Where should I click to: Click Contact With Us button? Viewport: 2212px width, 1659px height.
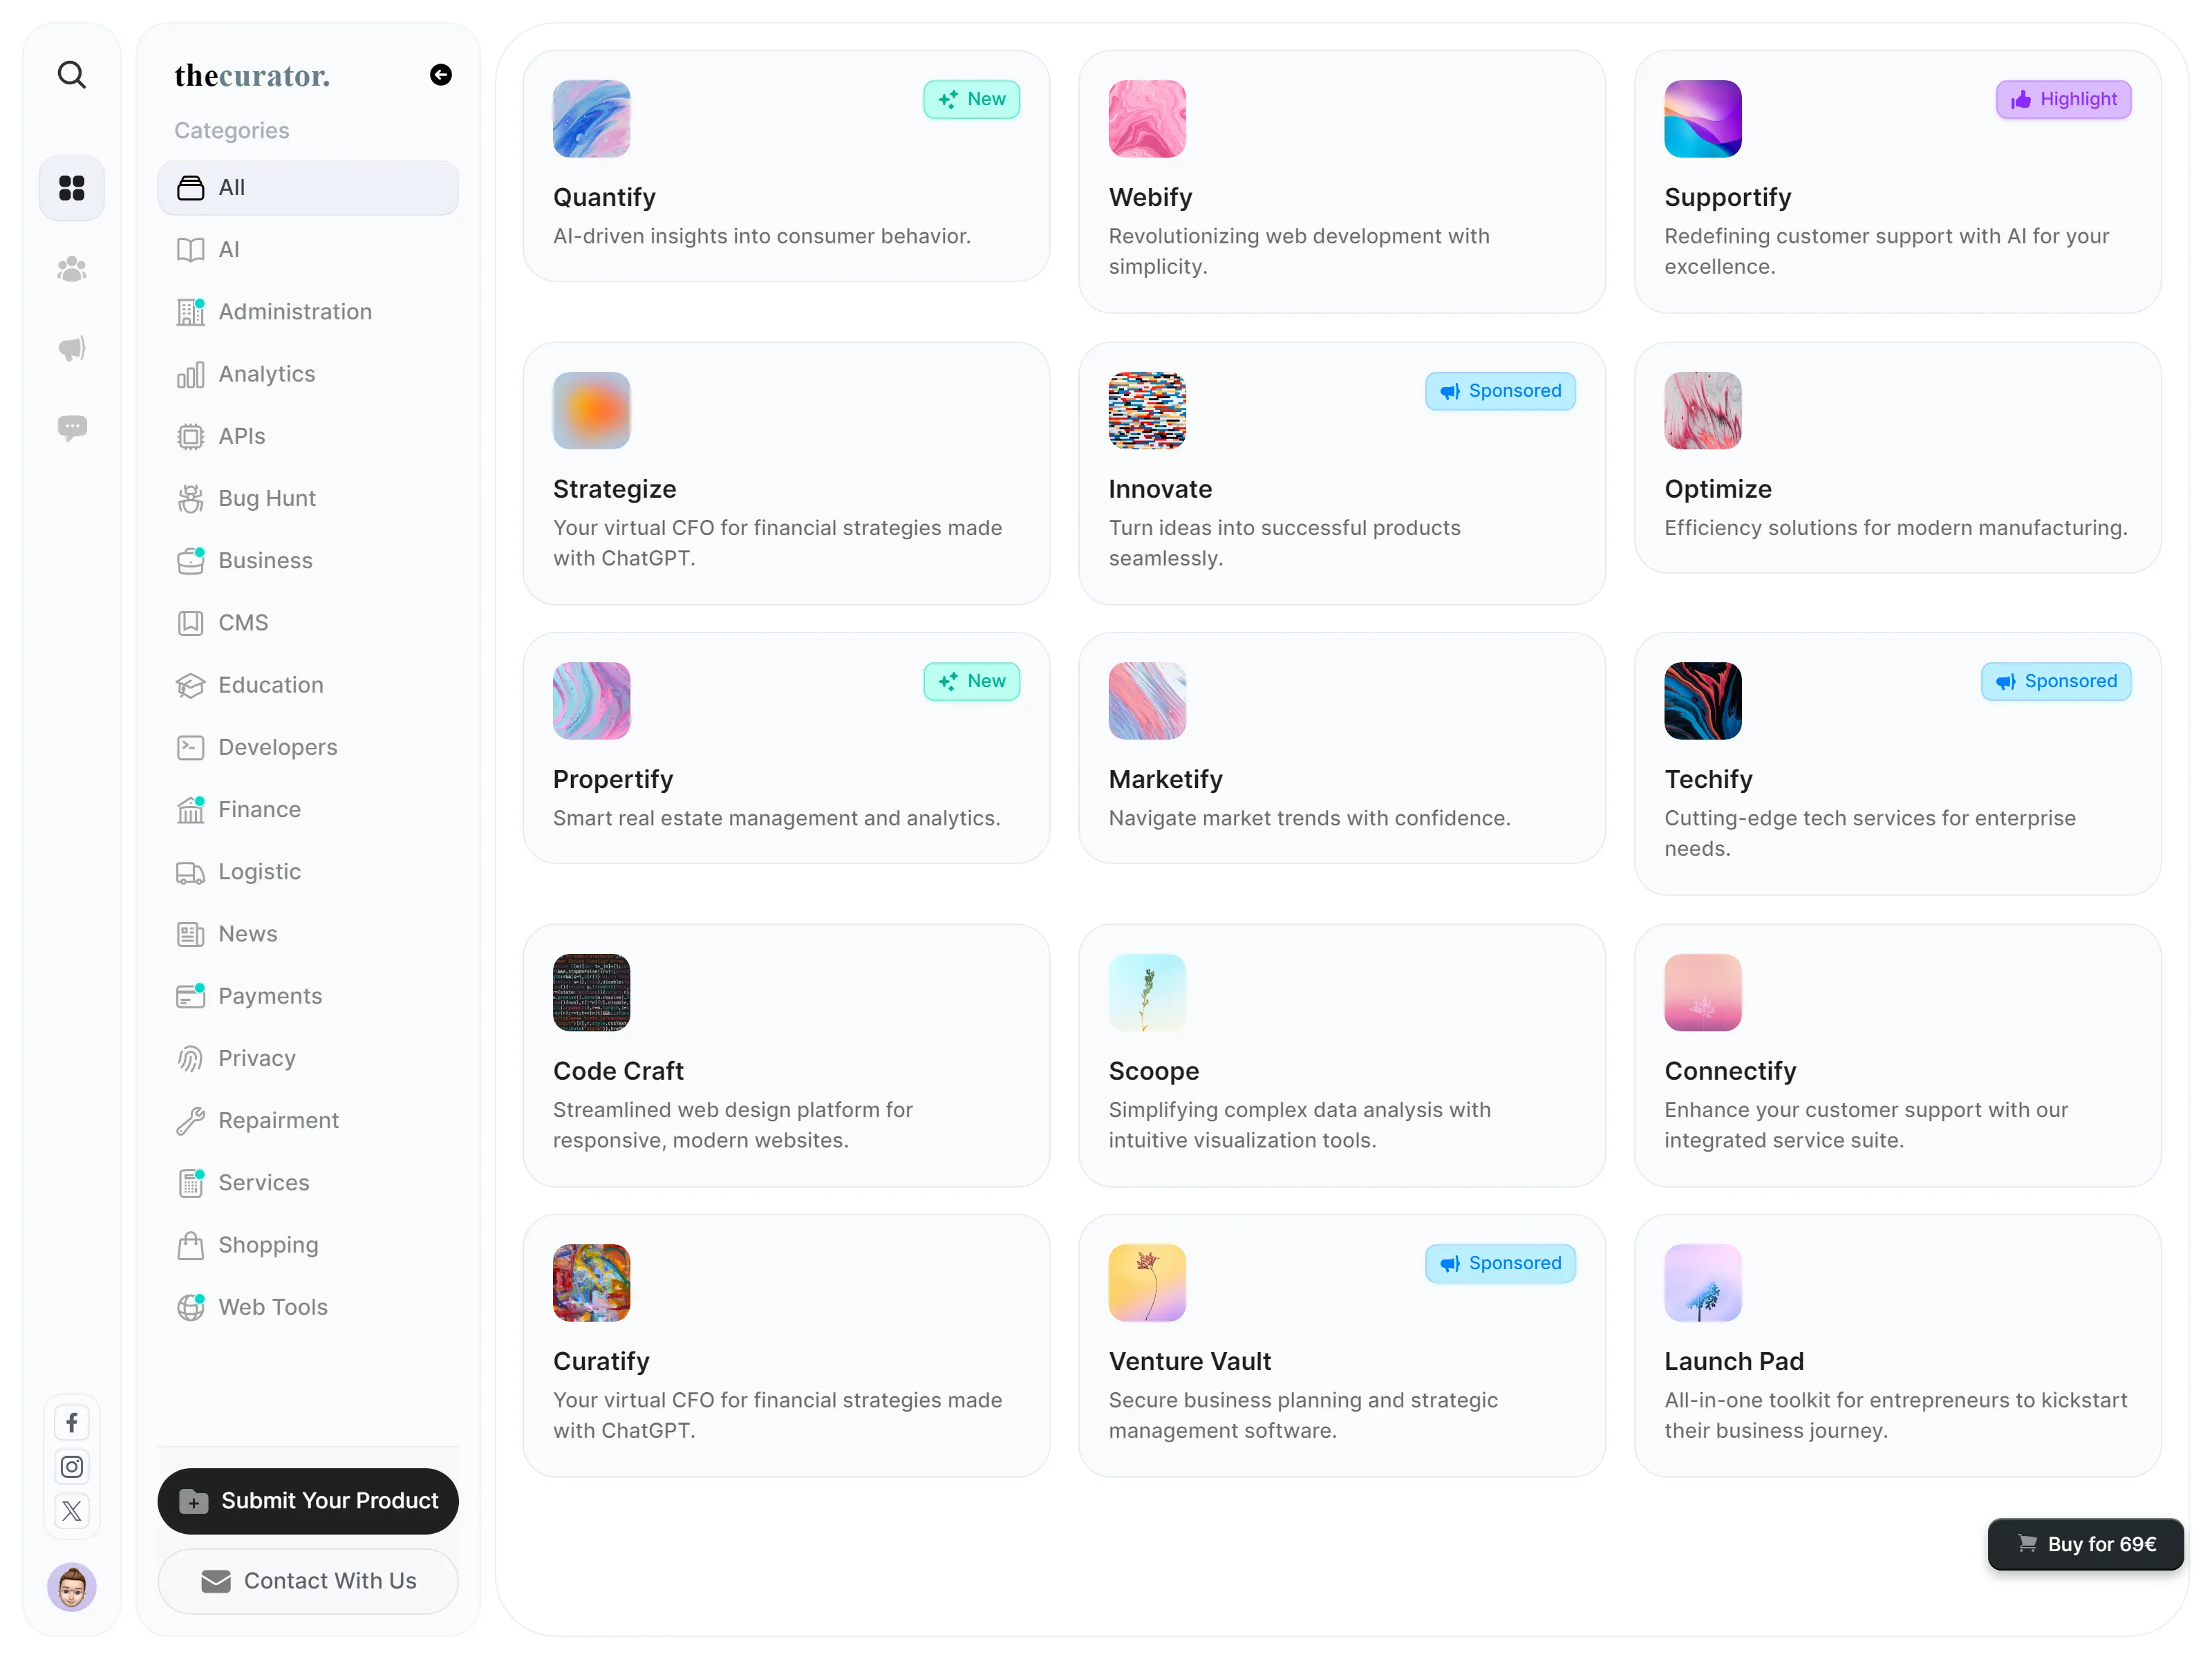pos(308,1581)
